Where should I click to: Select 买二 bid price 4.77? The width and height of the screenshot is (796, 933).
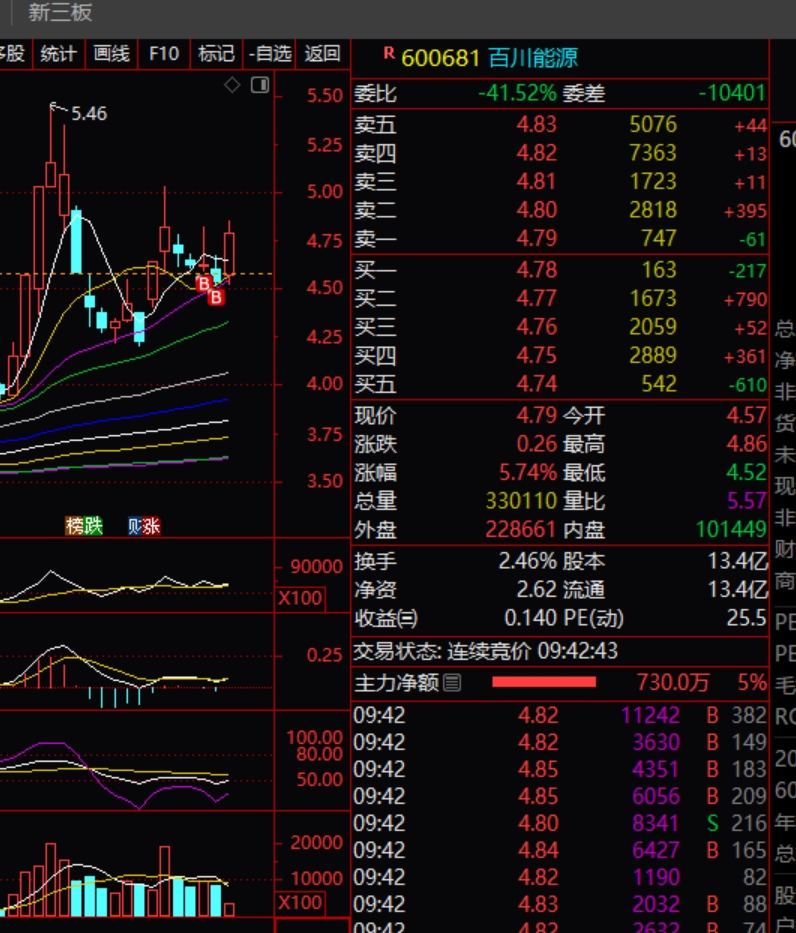(x=536, y=299)
